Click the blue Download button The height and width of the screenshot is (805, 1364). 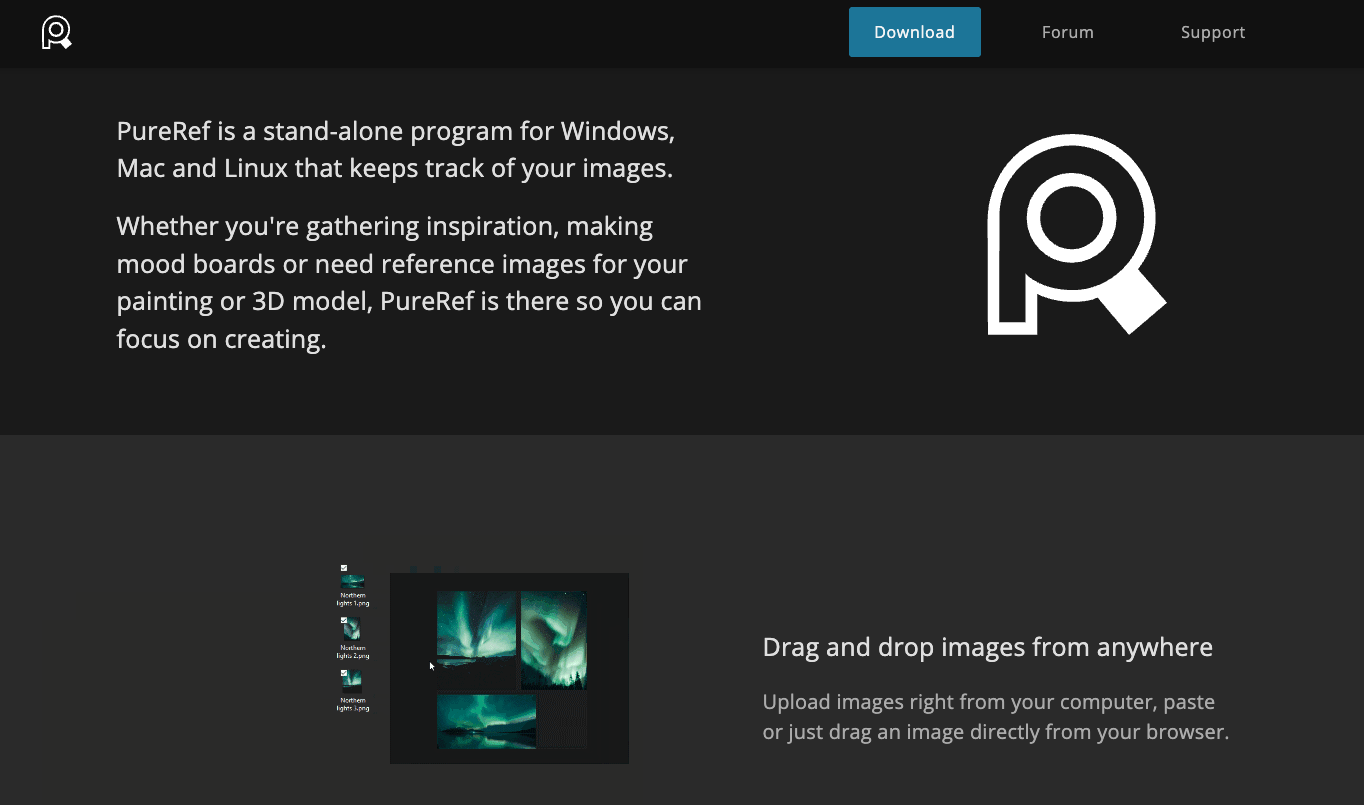[915, 32]
